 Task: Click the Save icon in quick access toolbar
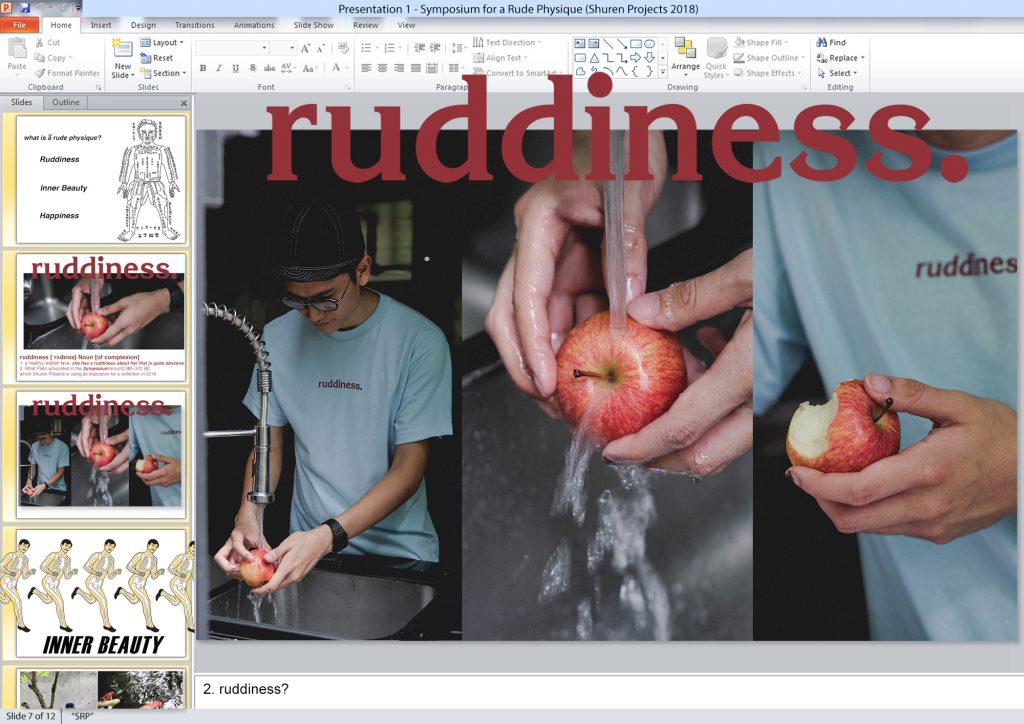point(24,8)
